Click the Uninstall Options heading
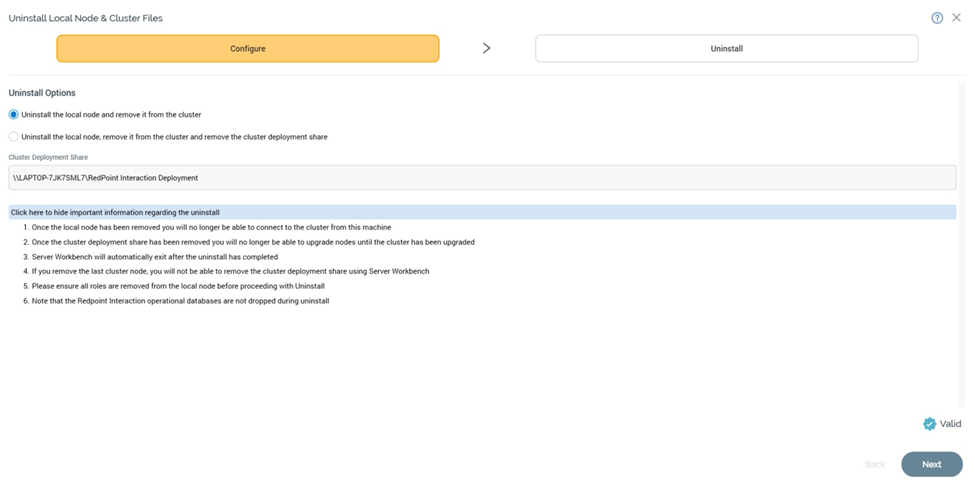Viewport: 975px width, 486px height. click(x=42, y=93)
